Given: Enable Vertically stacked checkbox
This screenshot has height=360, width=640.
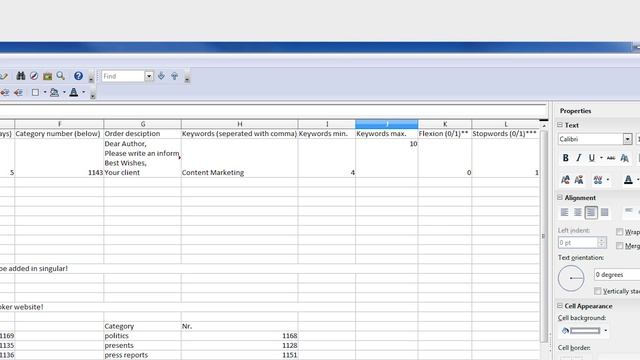Looking at the screenshot, I should pyautogui.click(x=598, y=291).
